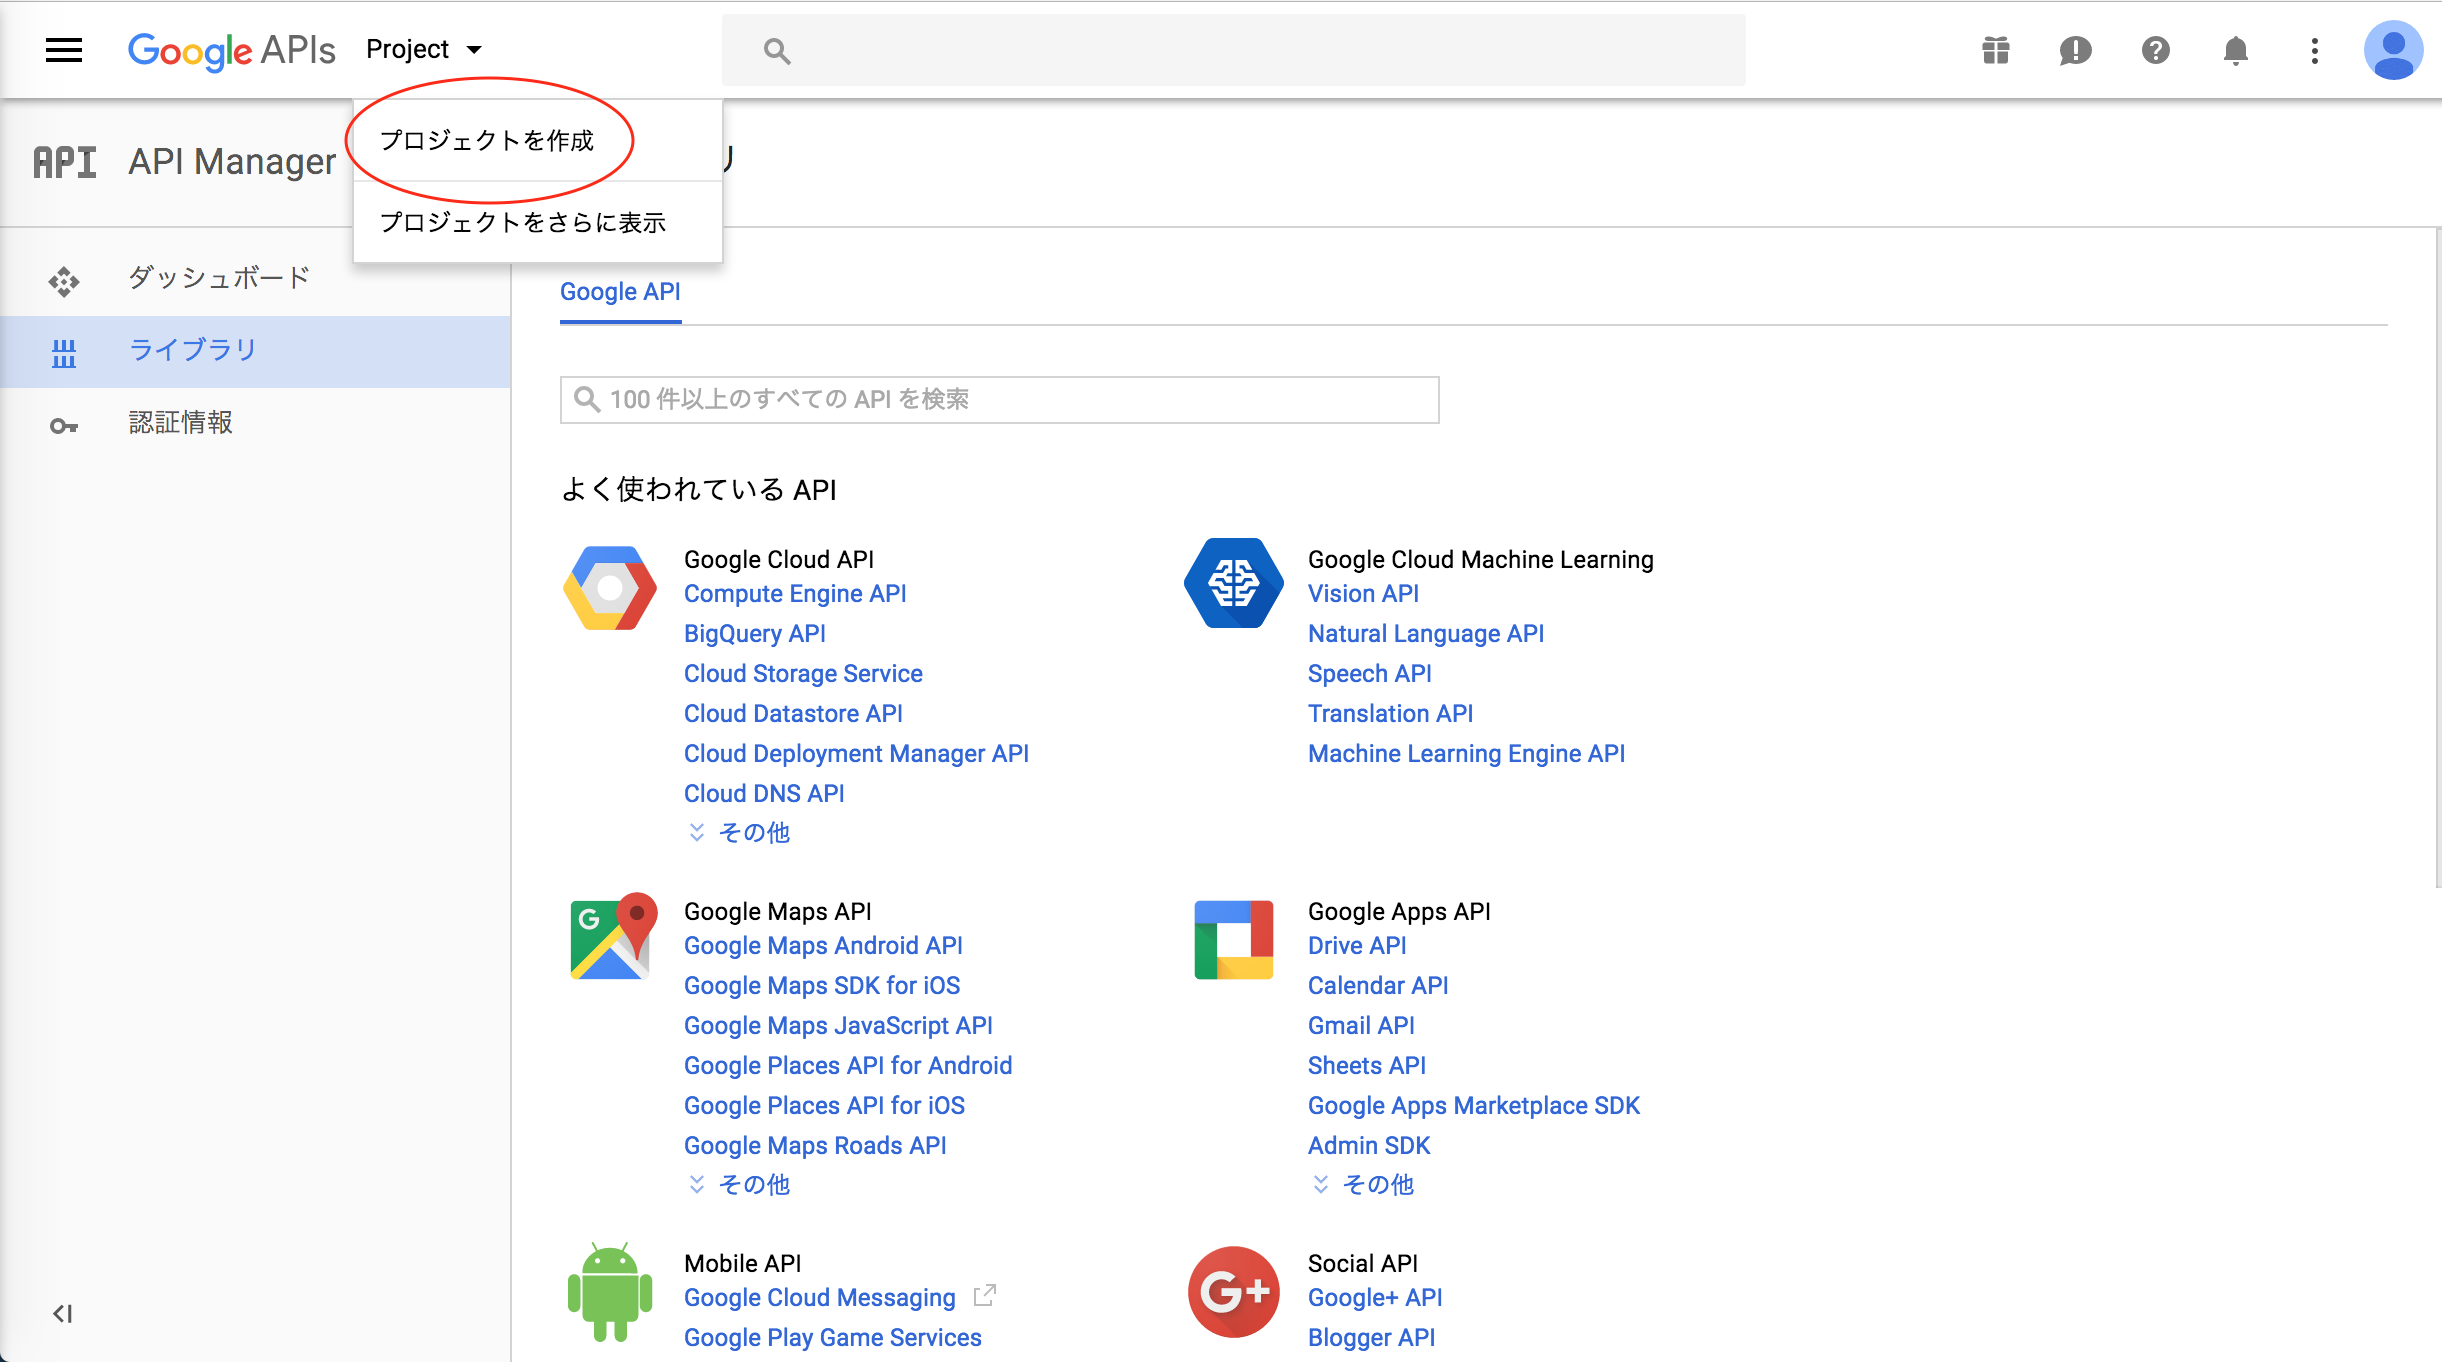
Task: Open the Google apps grid
Action: pos(1994,50)
